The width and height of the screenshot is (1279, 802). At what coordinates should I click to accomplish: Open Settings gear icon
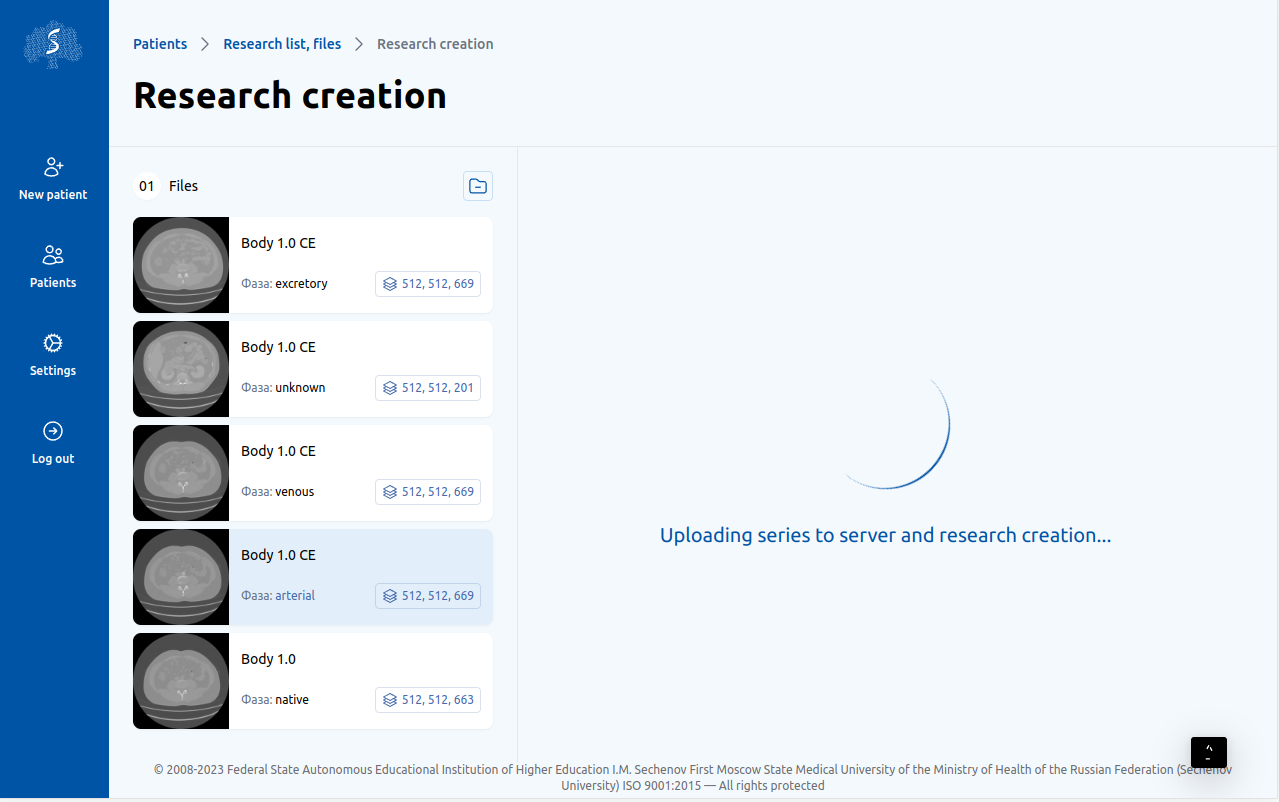click(x=53, y=343)
